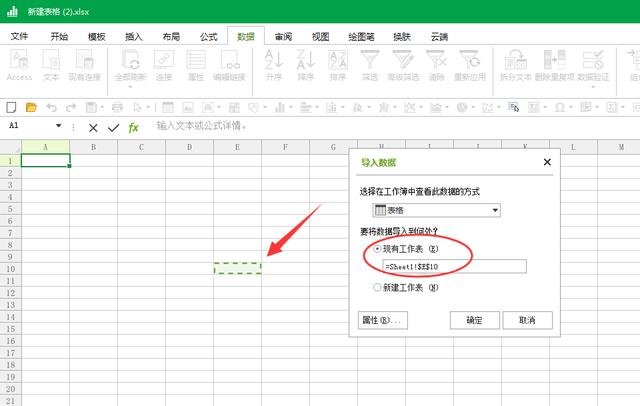Open the 文件 menu tab
640x406 pixels.
[x=19, y=36]
